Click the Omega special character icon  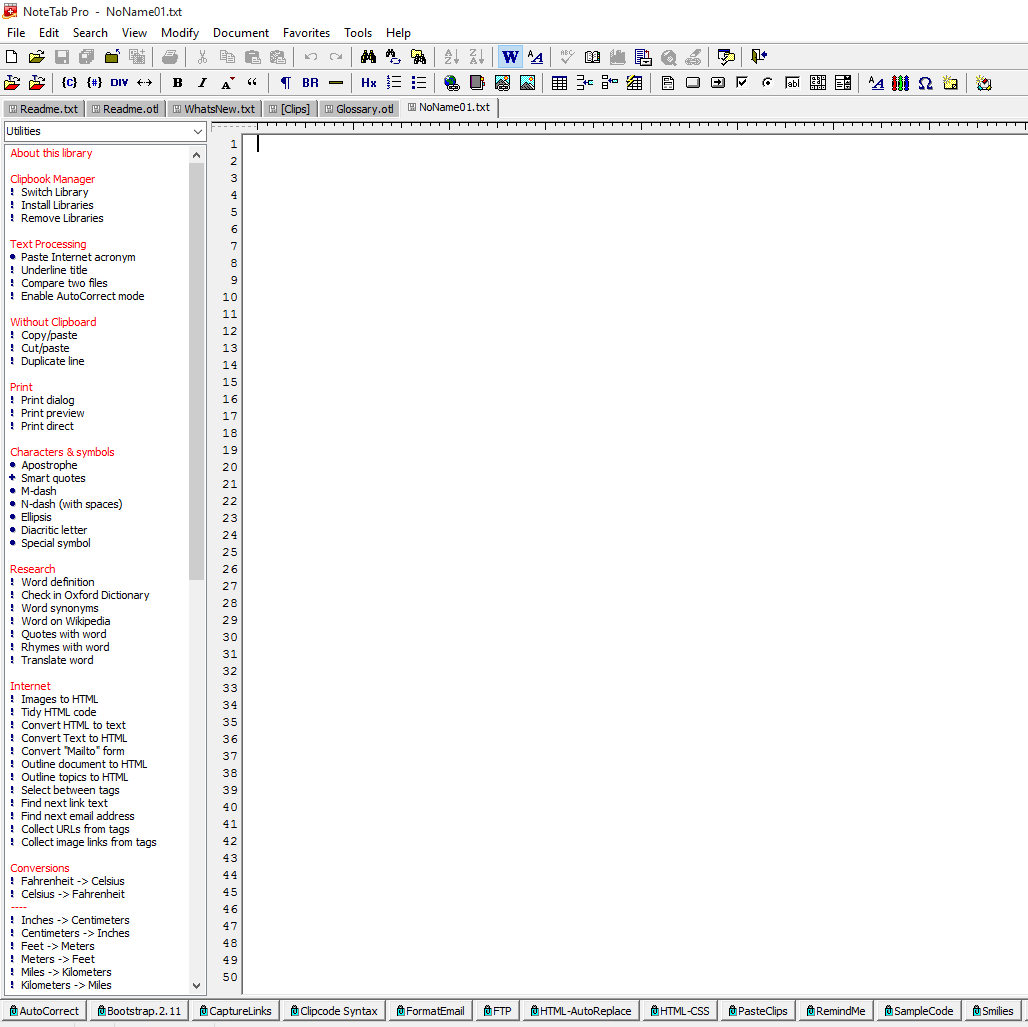point(925,83)
